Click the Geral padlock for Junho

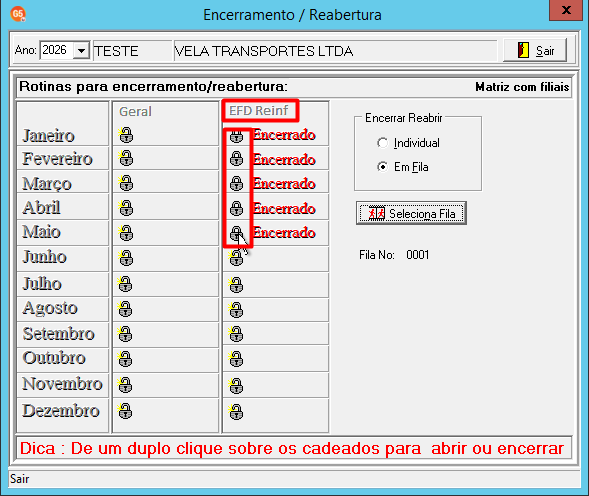coord(126,258)
